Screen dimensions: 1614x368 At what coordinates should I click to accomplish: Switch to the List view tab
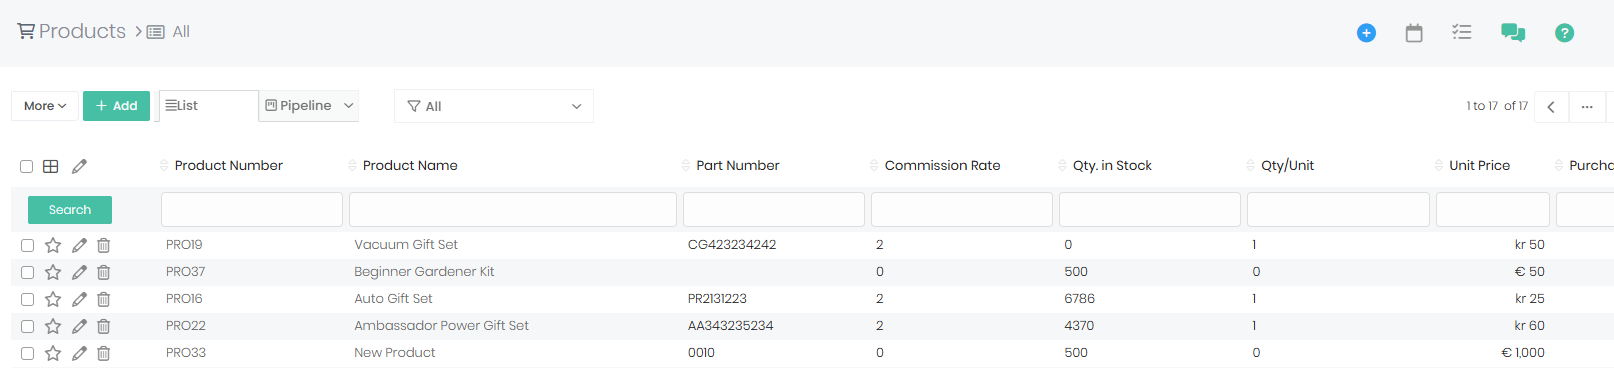click(x=208, y=105)
